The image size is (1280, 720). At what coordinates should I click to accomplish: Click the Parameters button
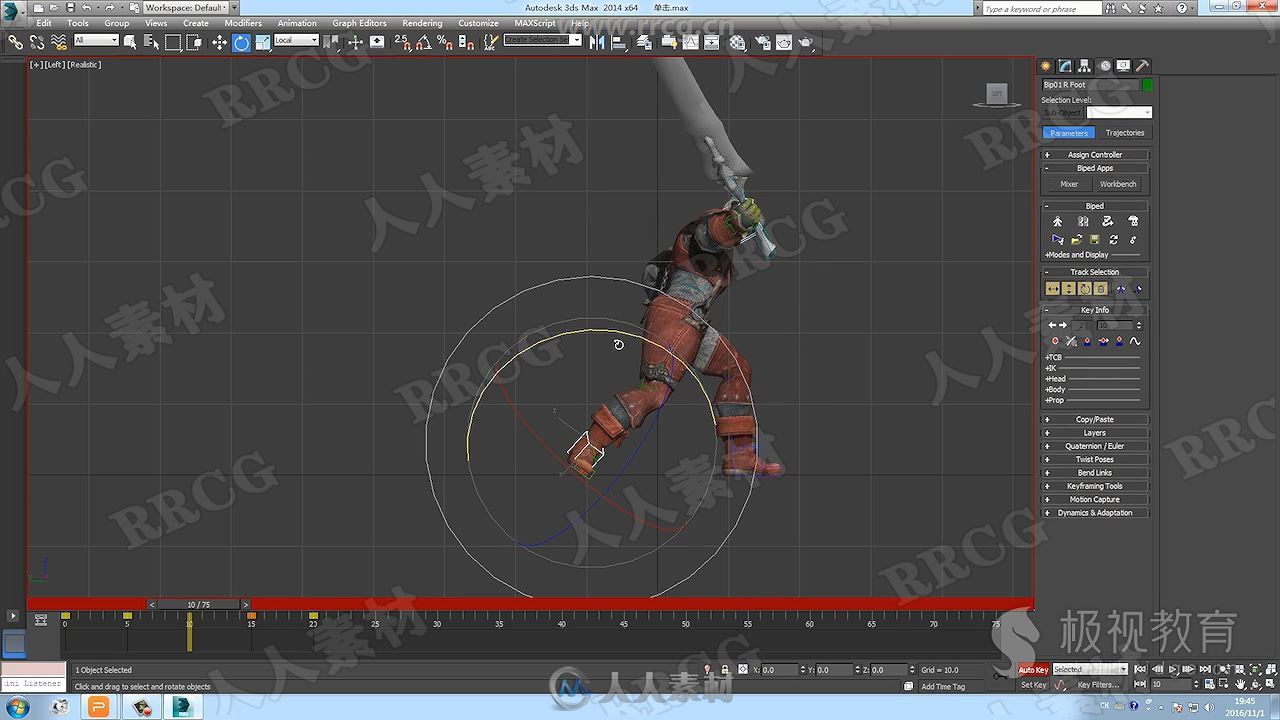click(x=1069, y=133)
